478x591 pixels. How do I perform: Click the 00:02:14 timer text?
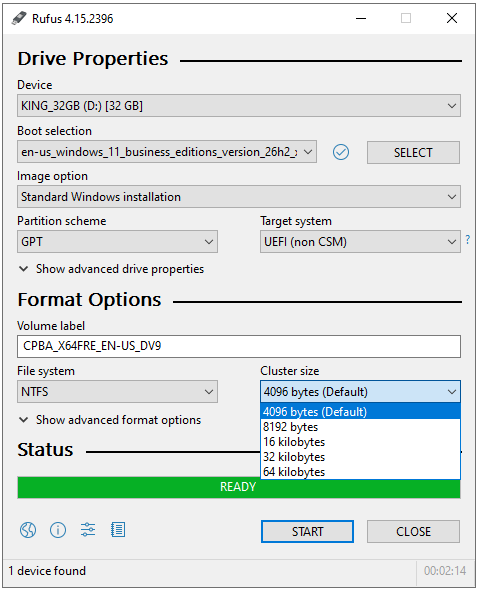(445, 571)
